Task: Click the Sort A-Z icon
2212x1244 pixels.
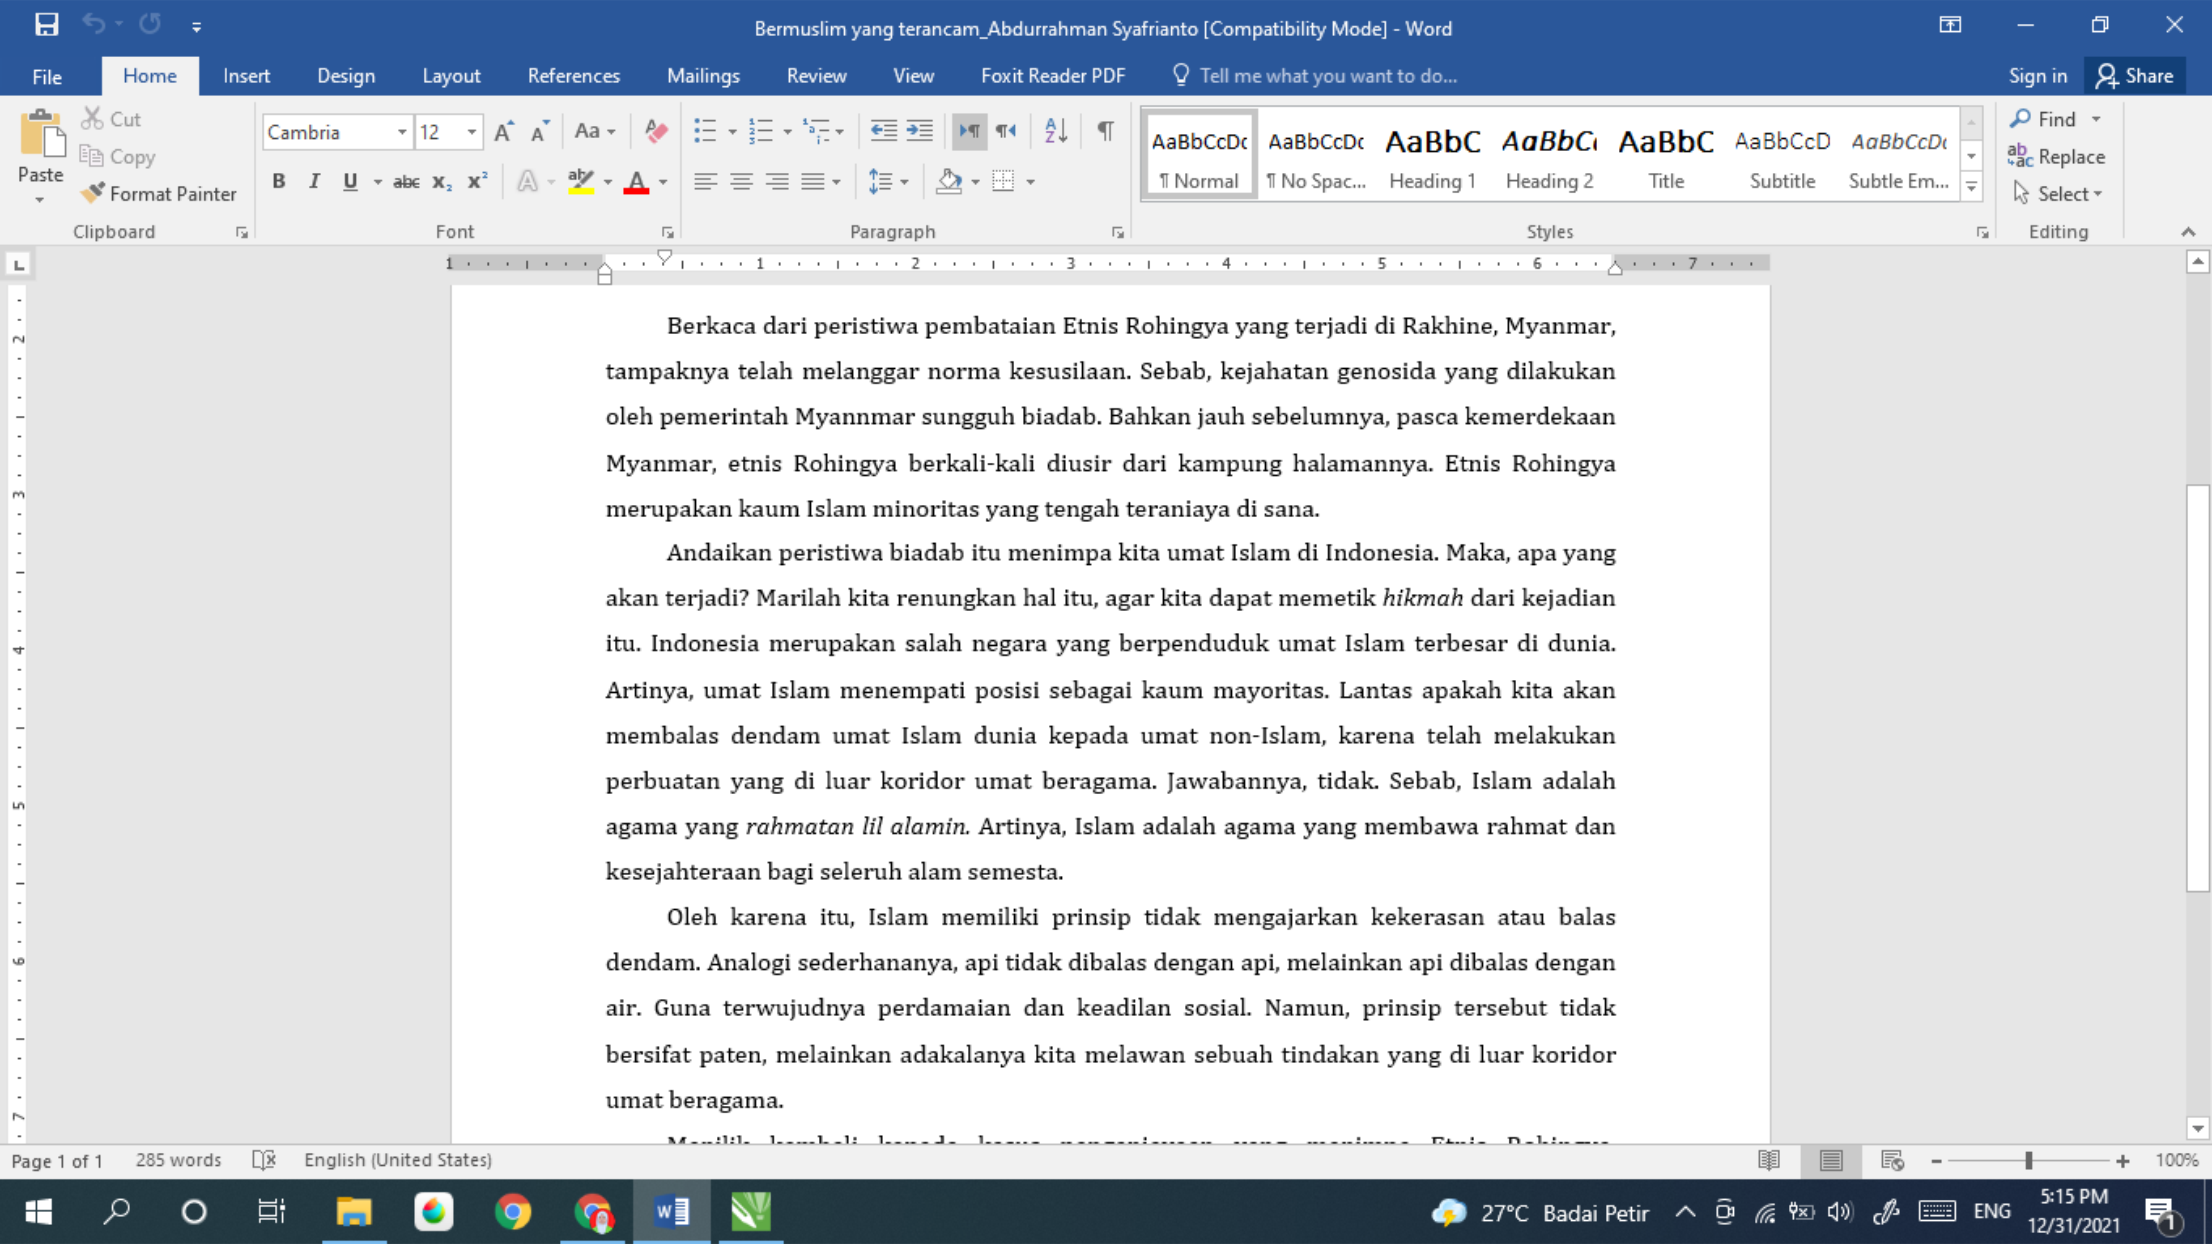Action: 1056,131
